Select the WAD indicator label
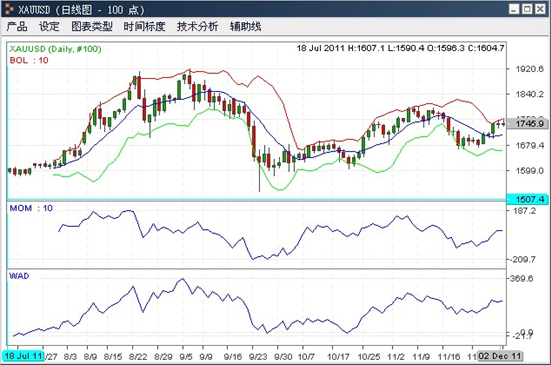The height and width of the screenshot is (365, 551). coord(19,276)
